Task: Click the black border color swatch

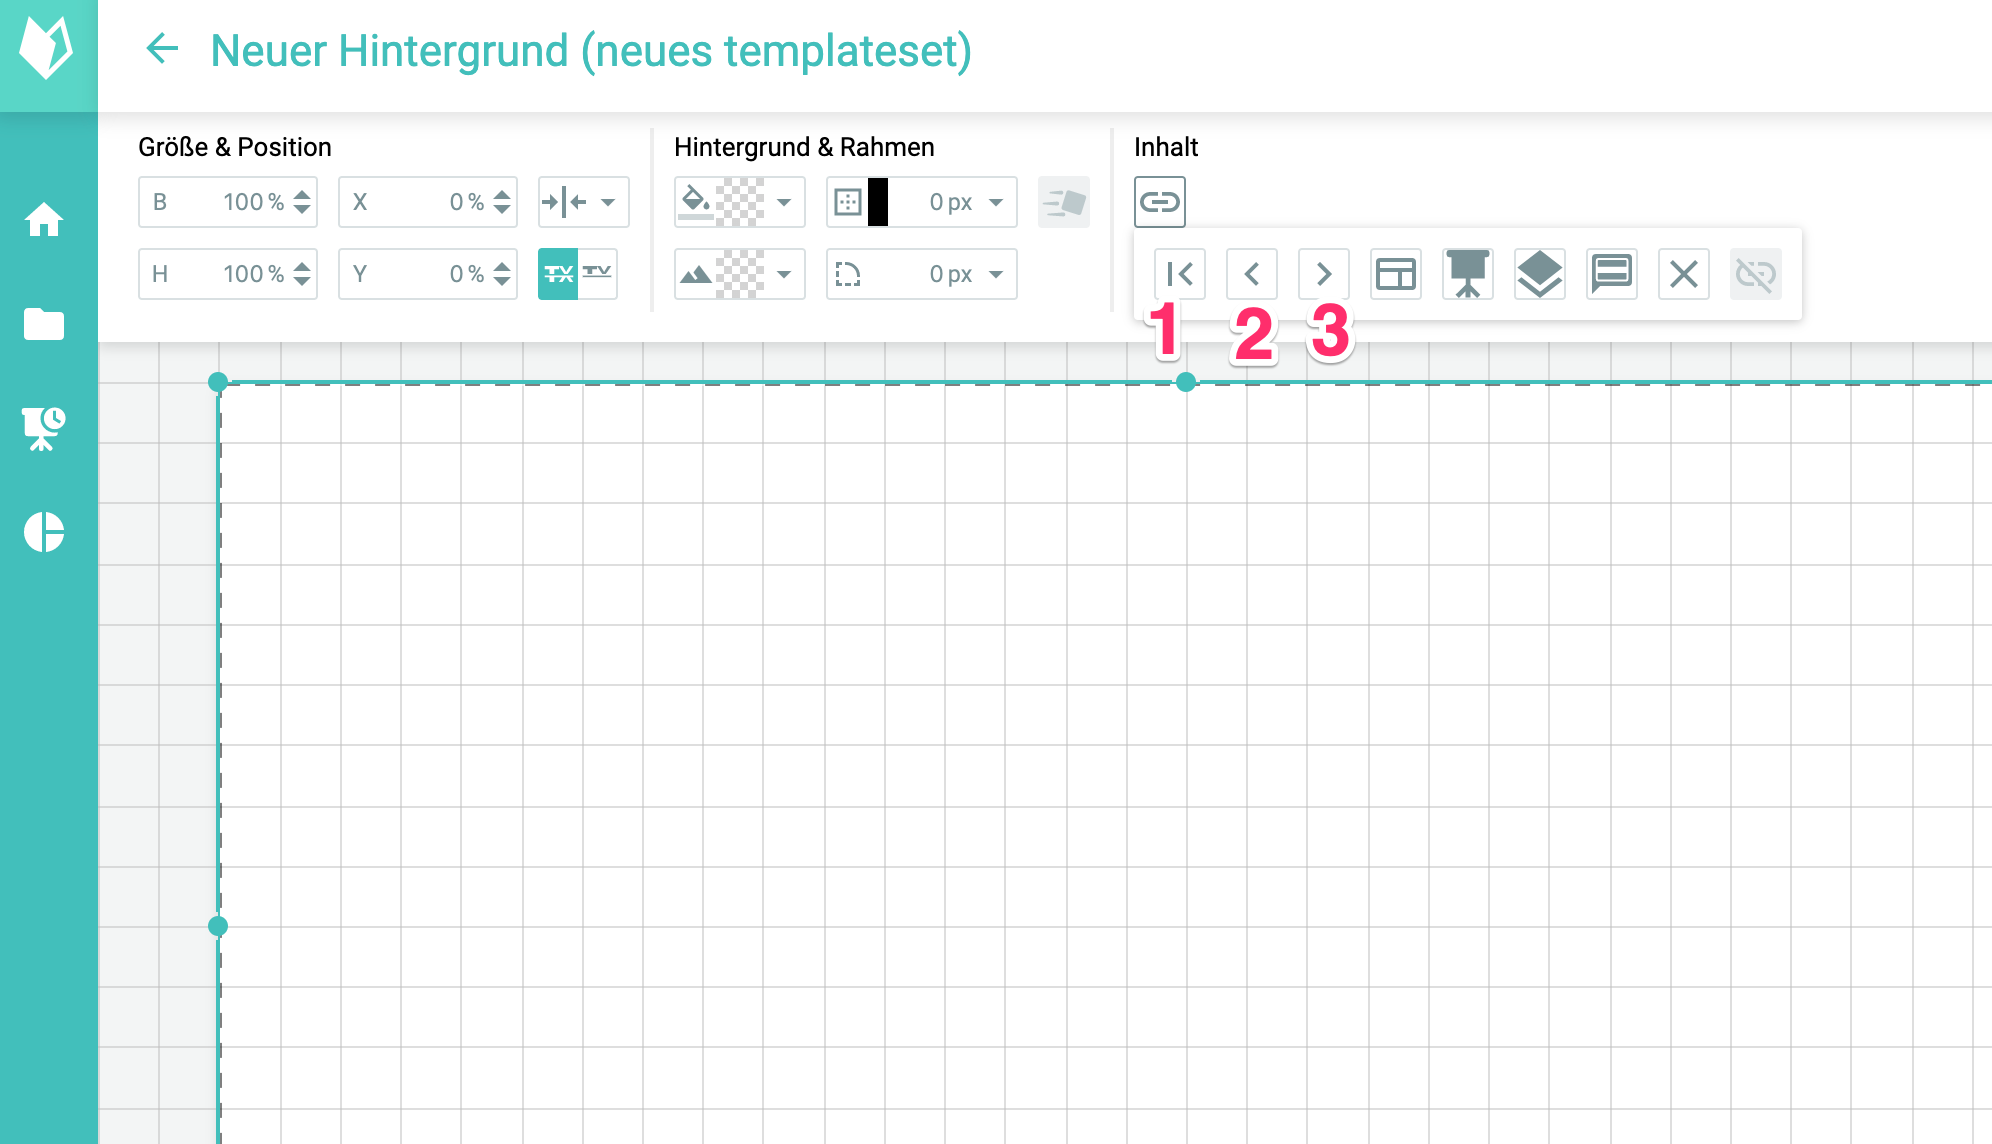Action: (878, 202)
